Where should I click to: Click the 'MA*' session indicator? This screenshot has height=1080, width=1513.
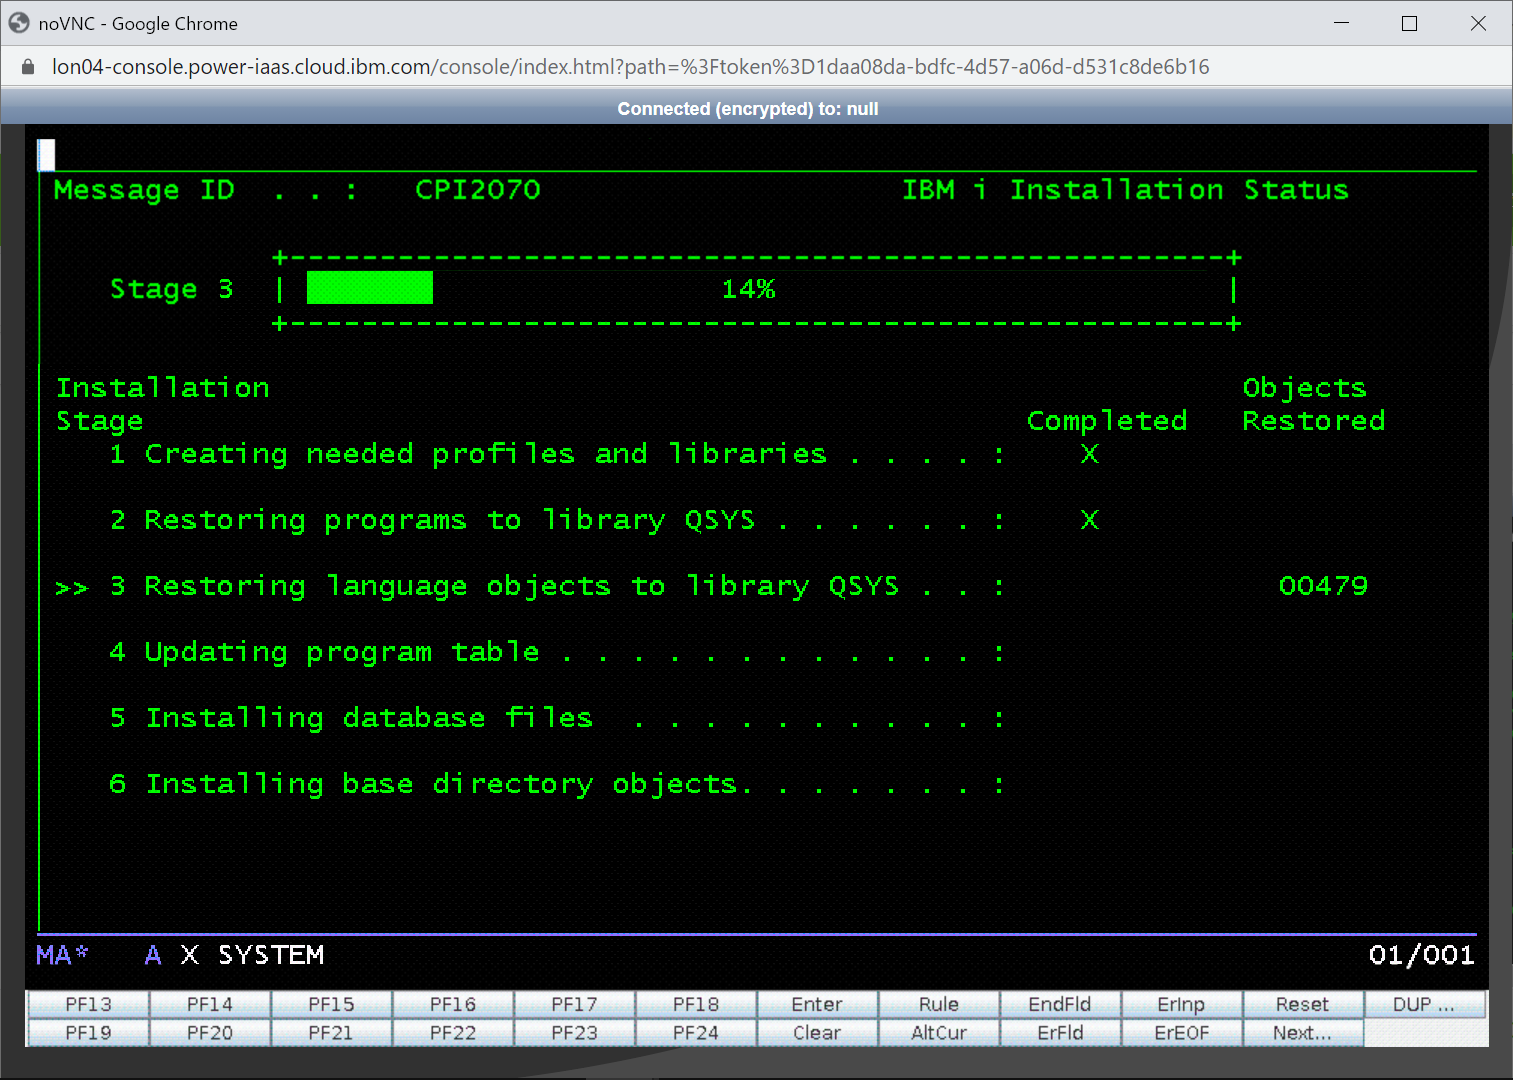(x=62, y=955)
